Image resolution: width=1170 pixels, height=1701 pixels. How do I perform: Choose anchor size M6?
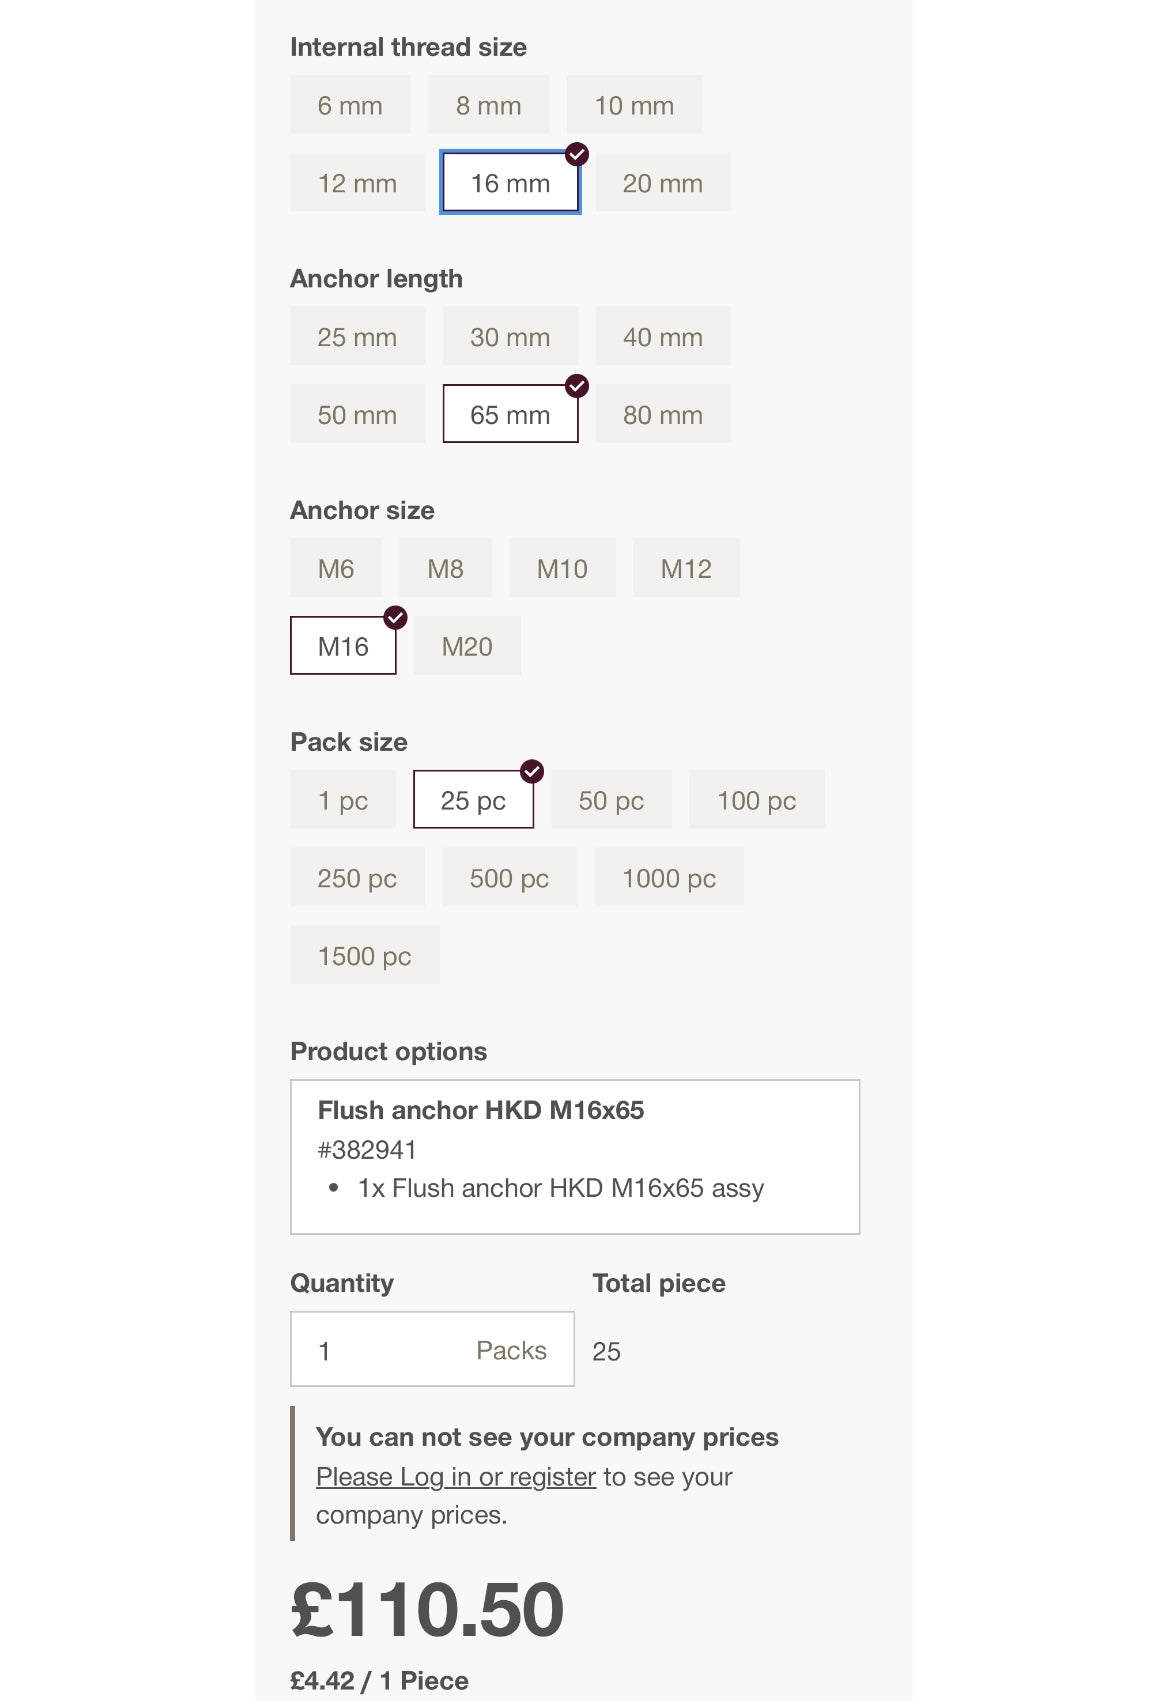click(336, 569)
